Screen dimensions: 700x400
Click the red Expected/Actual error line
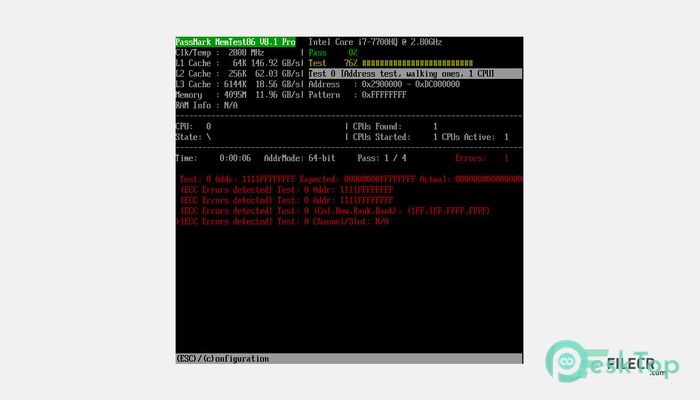351,179
